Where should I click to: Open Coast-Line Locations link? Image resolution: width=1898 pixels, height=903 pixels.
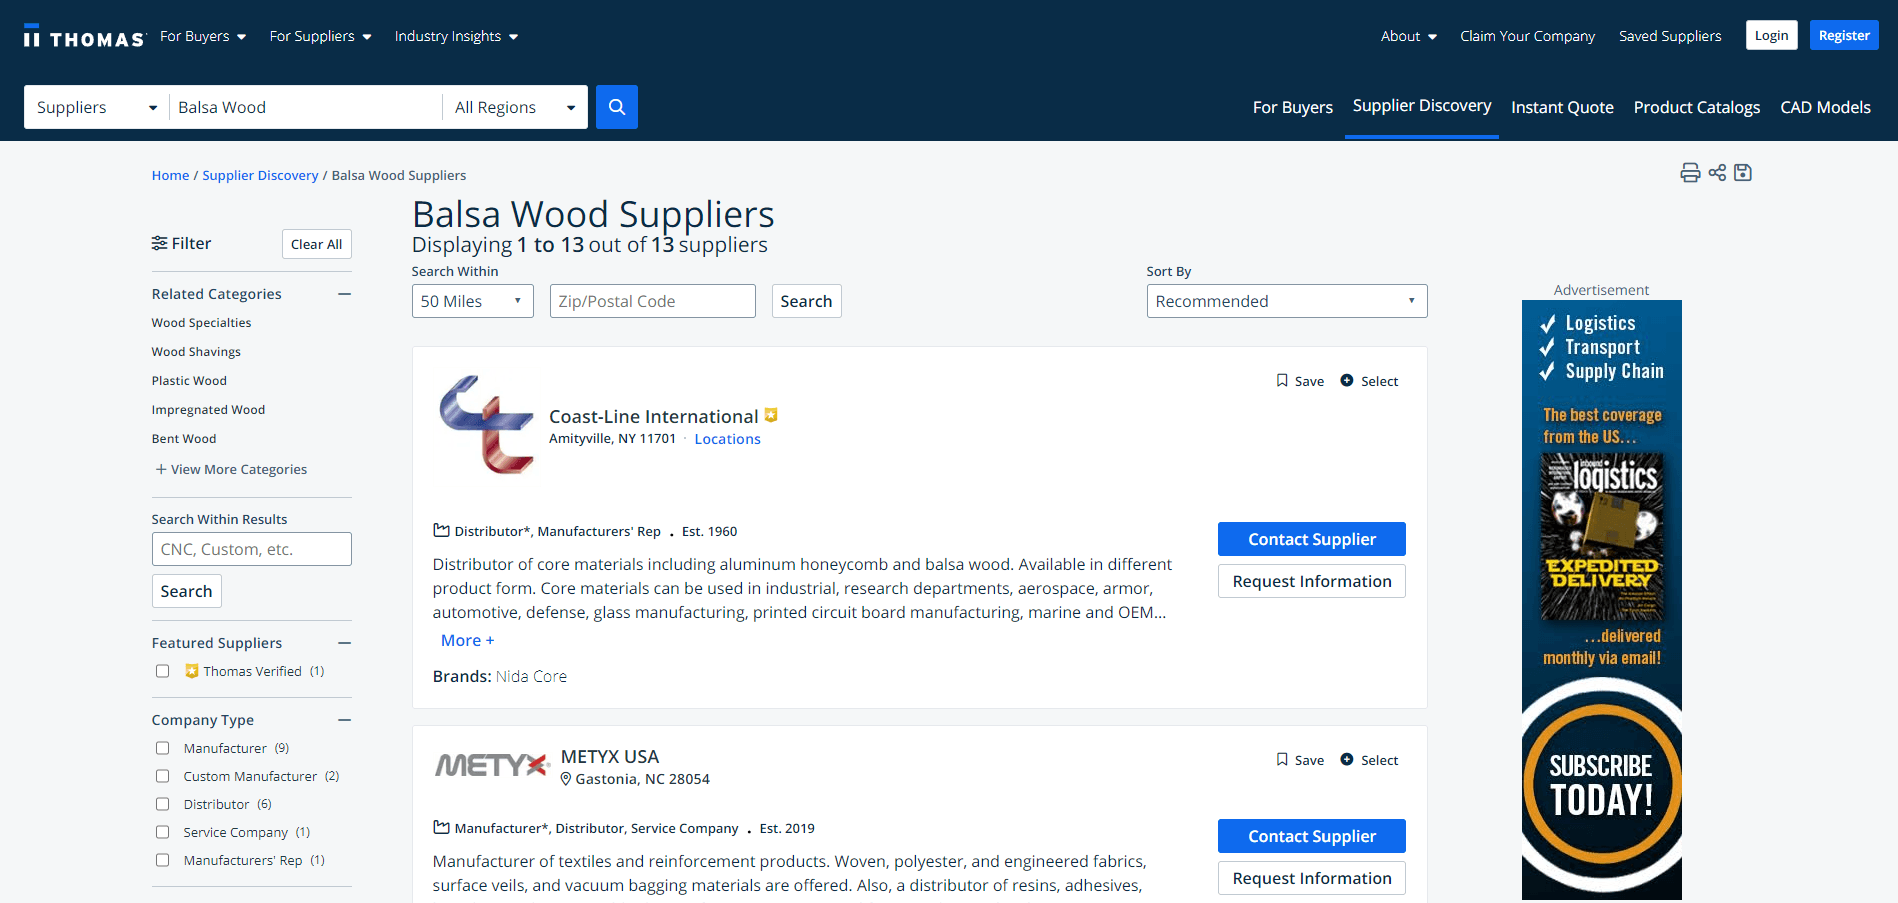click(727, 439)
